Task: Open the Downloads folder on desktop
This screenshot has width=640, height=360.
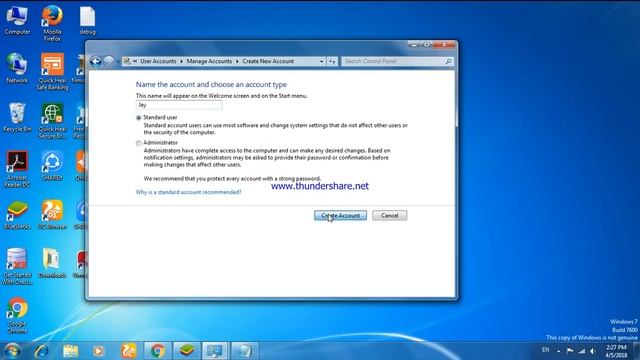Action: [52, 263]
